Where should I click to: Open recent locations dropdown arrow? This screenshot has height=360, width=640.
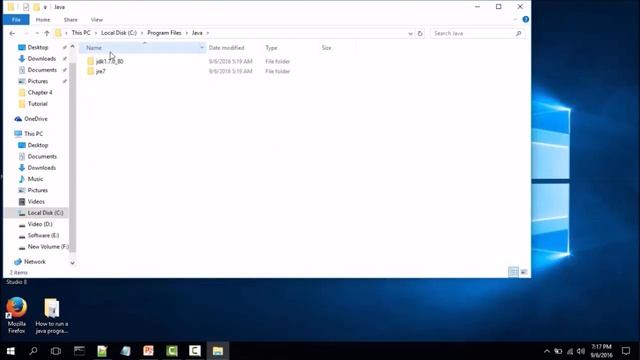[37, 33]
